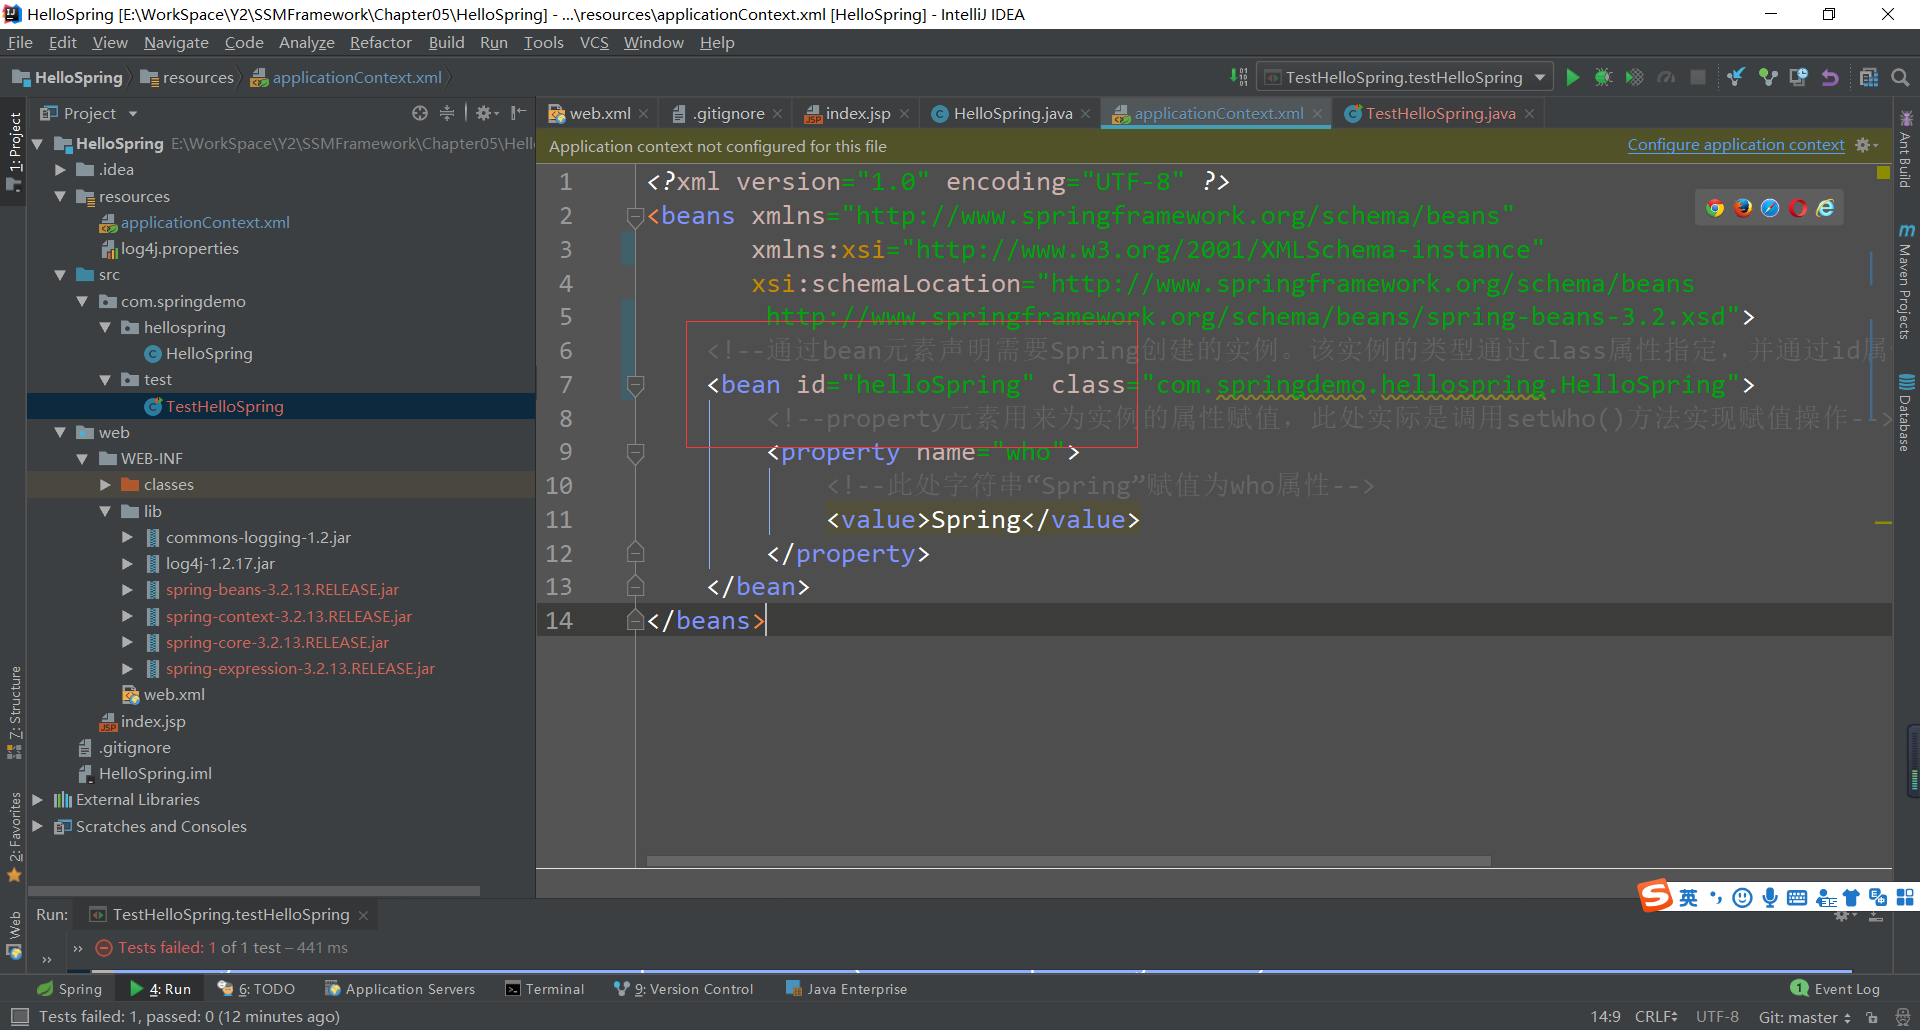Expand the classes folder

(x=105, y=485)
